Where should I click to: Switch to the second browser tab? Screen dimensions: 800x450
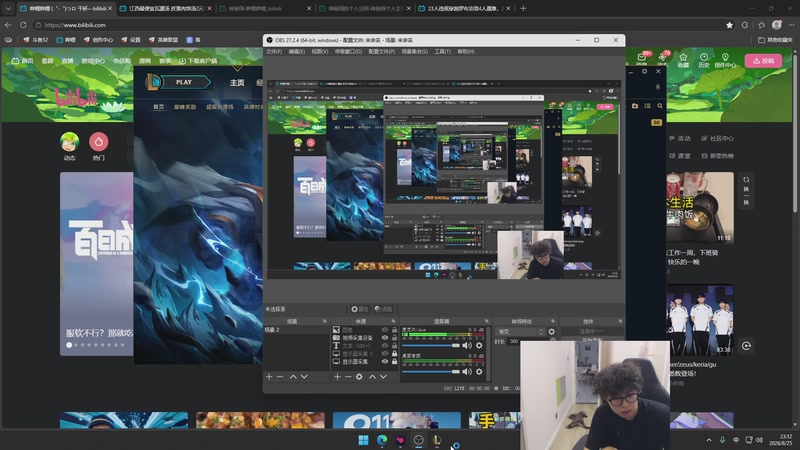click(165, 9)
